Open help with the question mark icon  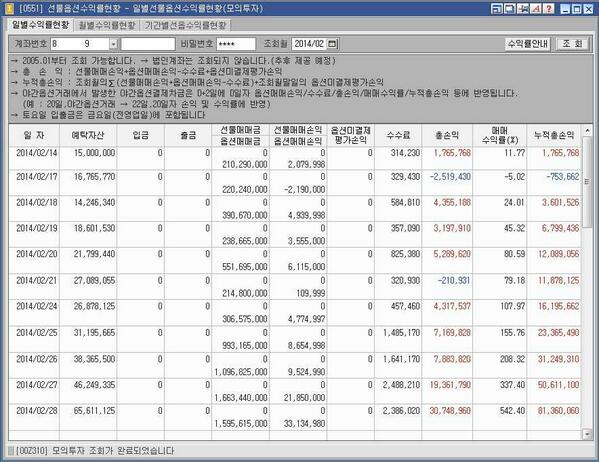coord(549,9)
